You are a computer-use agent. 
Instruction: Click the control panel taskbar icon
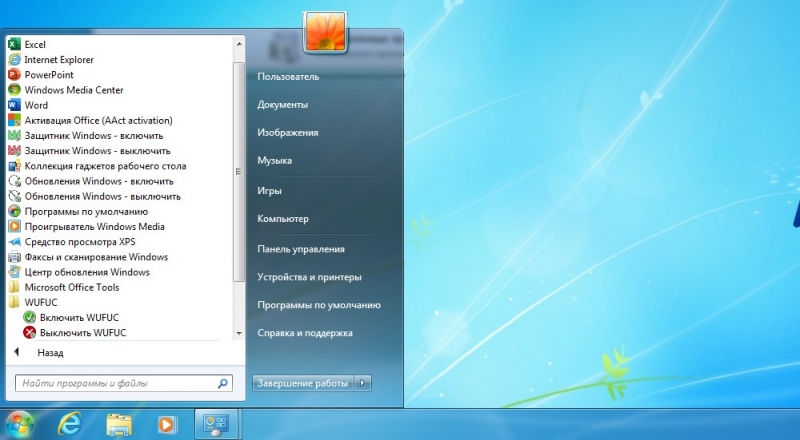216,424
